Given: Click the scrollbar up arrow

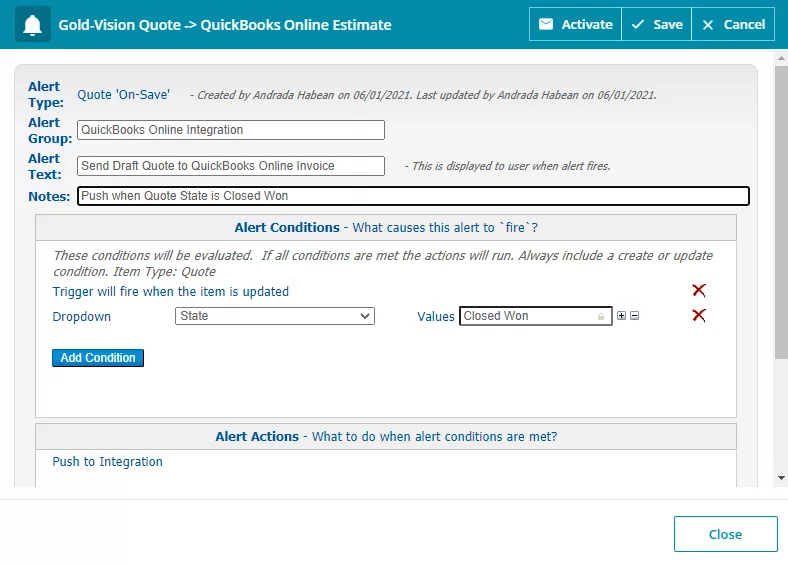Looking at the screenshot, I should click(781, 58).
